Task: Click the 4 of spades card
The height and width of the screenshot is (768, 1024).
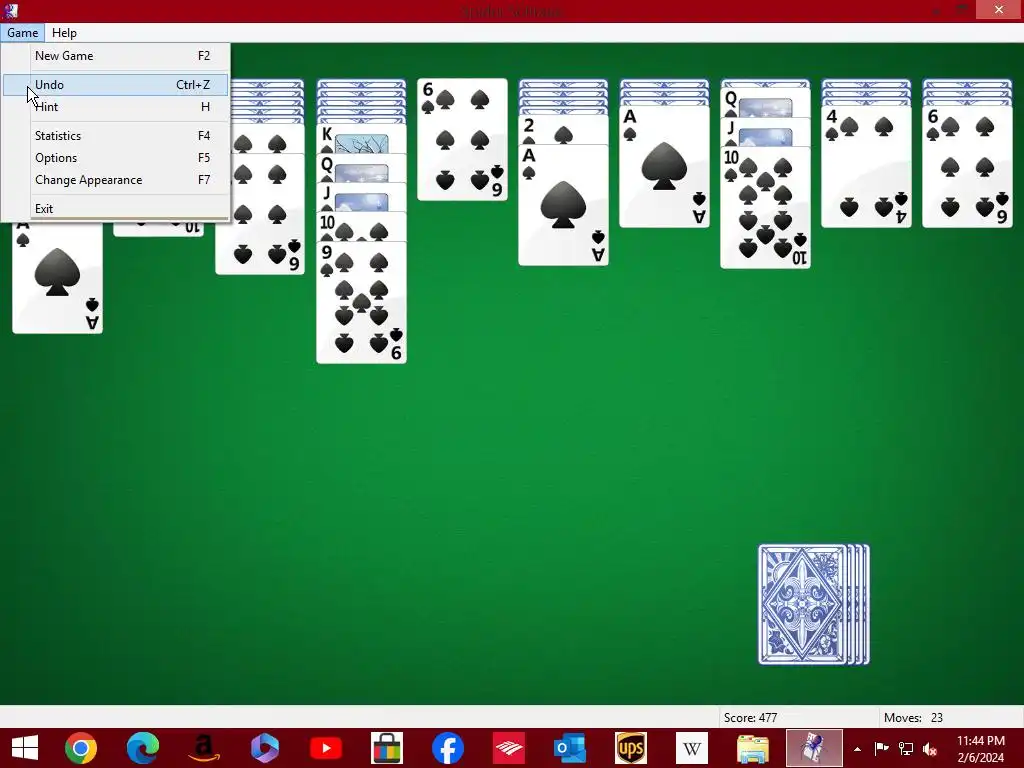Action: tap(866, 167)
